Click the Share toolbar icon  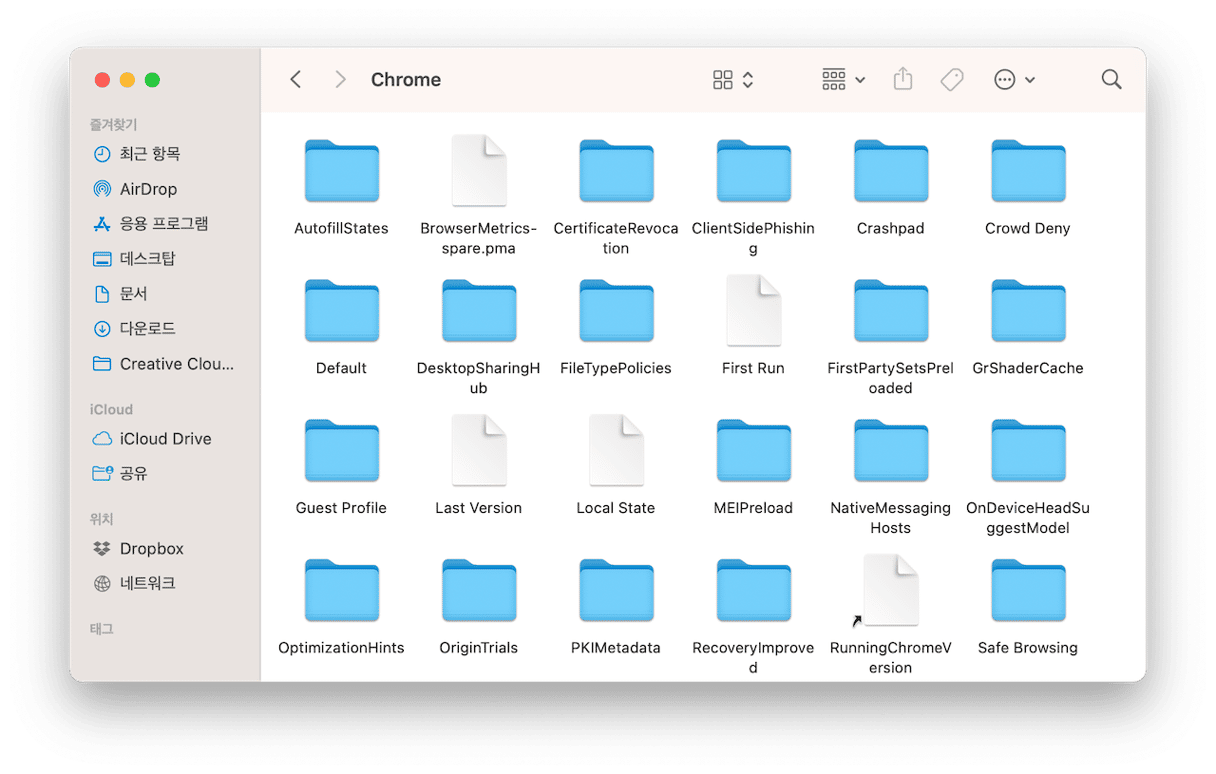coord(903,78)
